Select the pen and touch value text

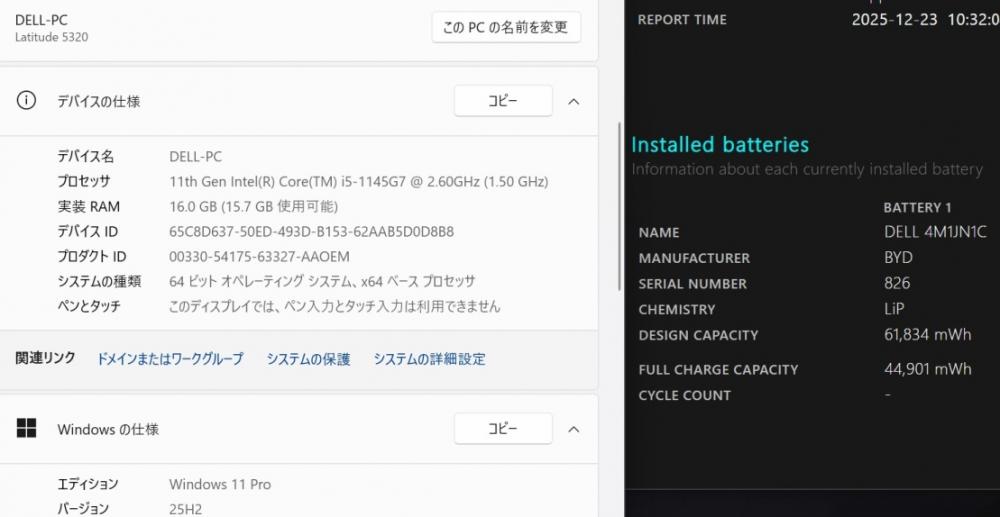pos(334,306)
